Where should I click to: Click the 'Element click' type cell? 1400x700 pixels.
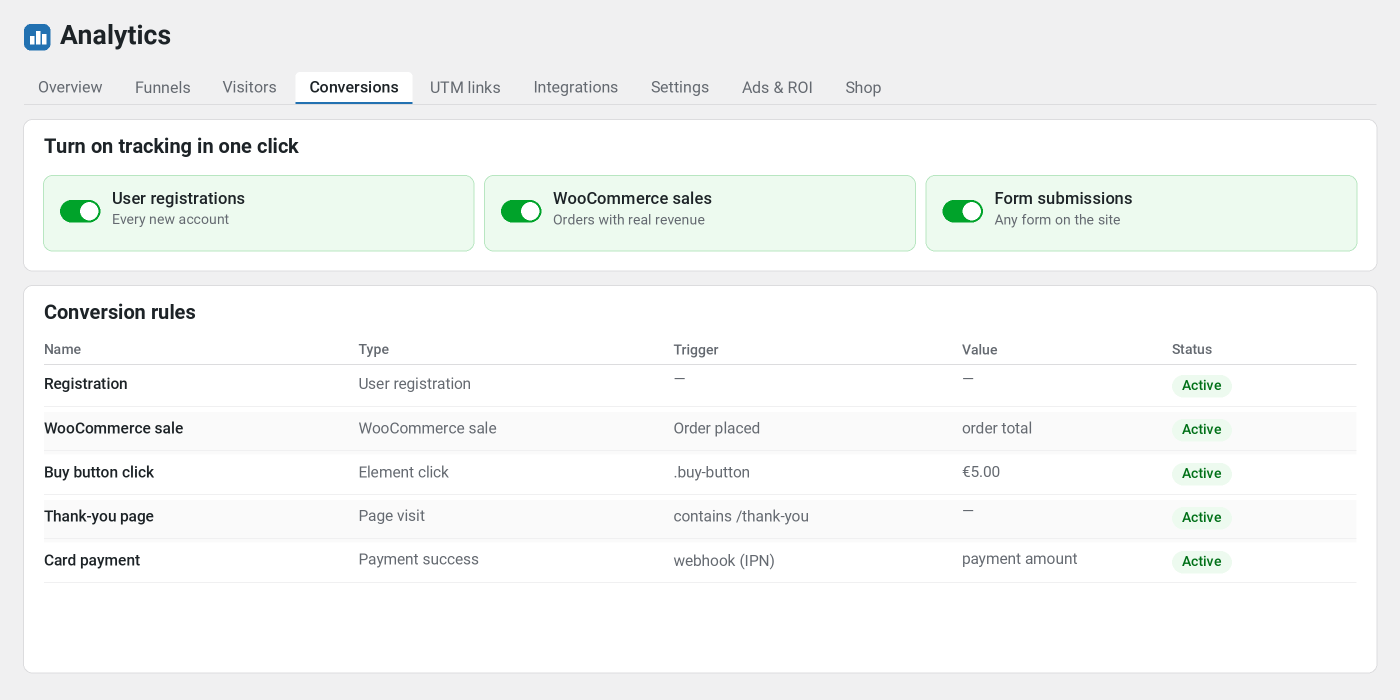(404, 472)
